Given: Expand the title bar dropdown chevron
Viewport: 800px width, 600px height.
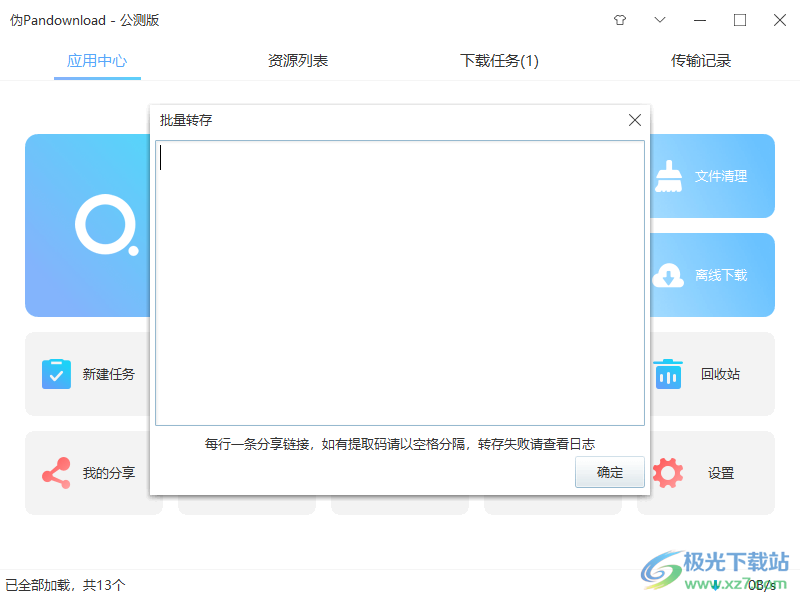Looking at the screenshot, I should coord(660,20).
